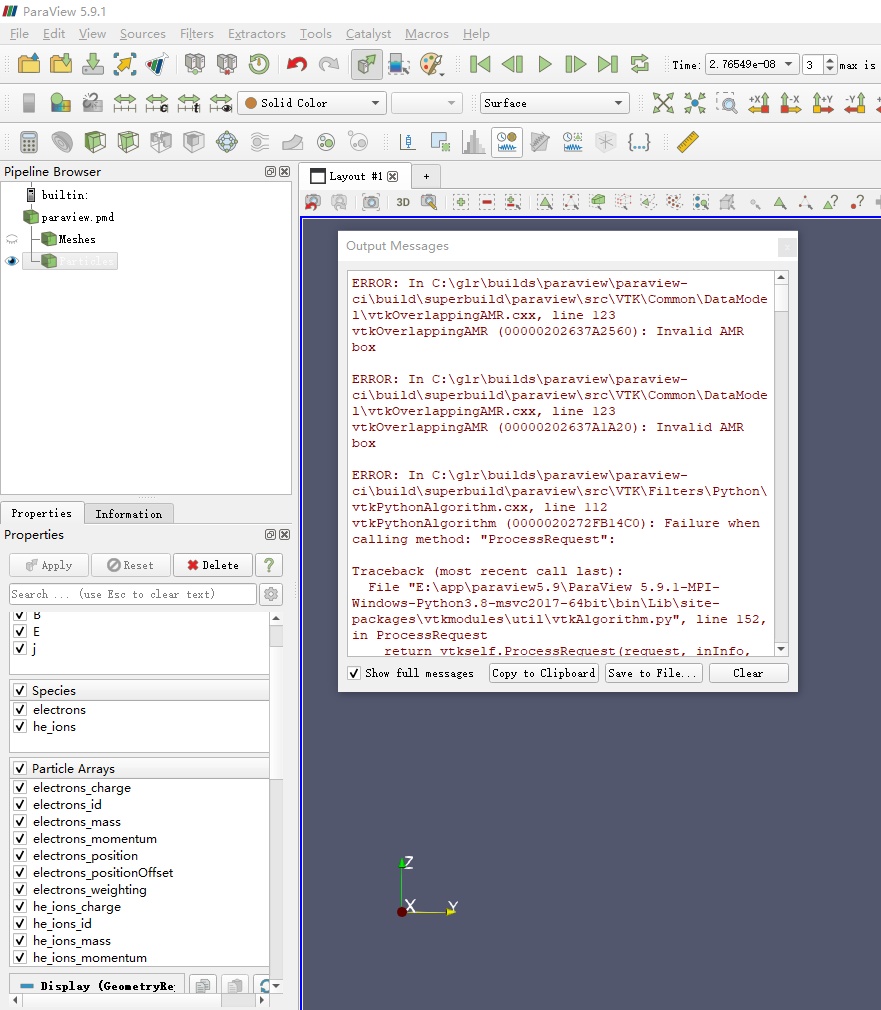
Task: Toggle animation loop button
Action: click(x=639, y=64)
